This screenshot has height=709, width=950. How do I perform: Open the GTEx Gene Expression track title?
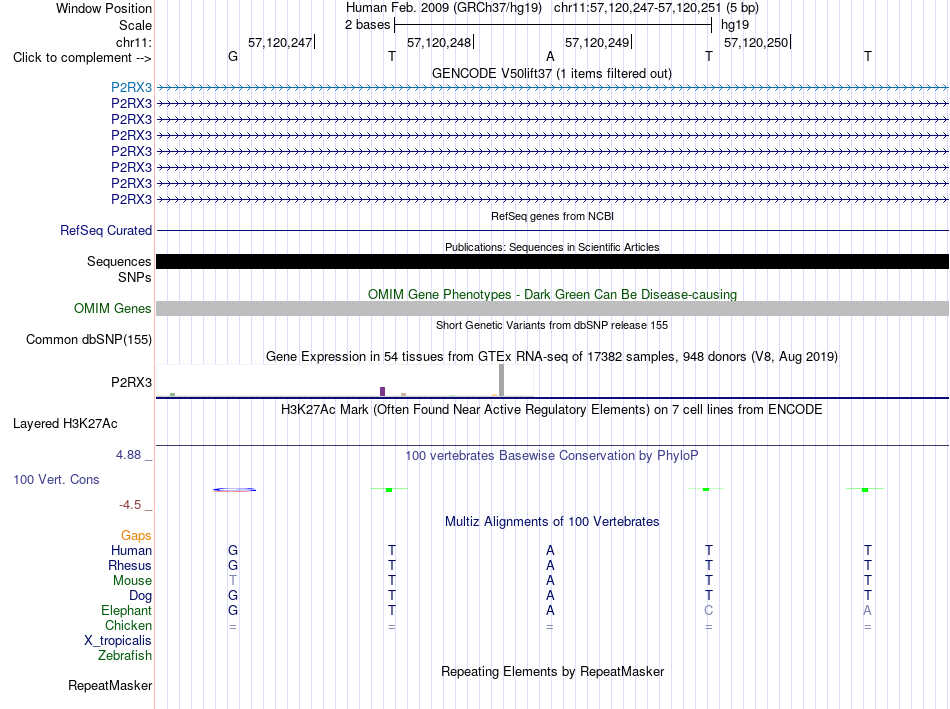tap(552, 356)
